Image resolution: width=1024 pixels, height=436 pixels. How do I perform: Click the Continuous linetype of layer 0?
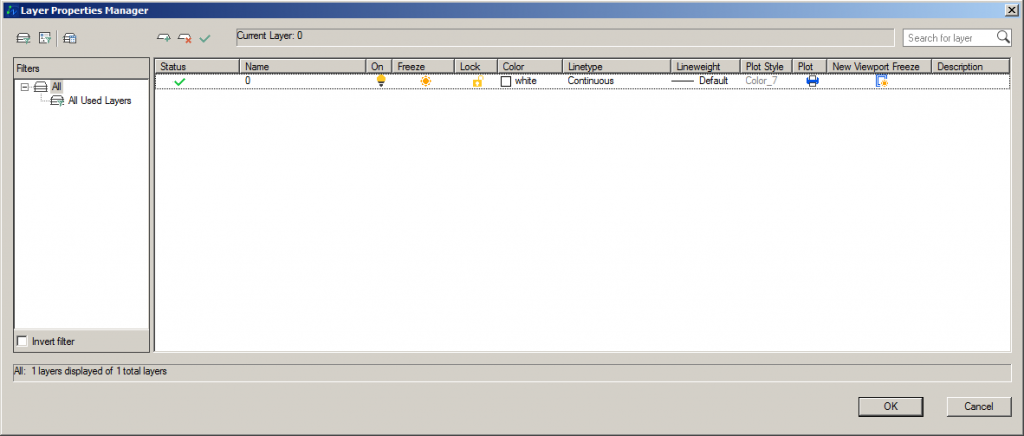[590, 82]
